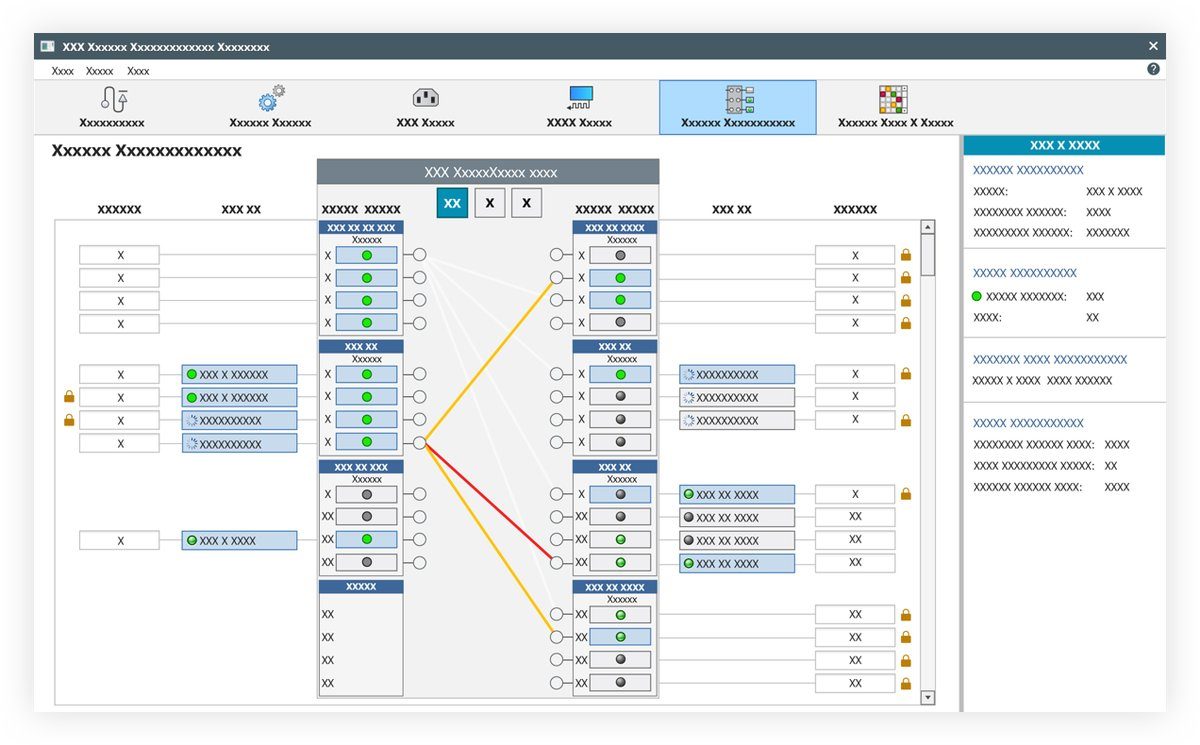The image size is (1200, 745).
Task: Click the Help question mark icon
Action: 1152,68
